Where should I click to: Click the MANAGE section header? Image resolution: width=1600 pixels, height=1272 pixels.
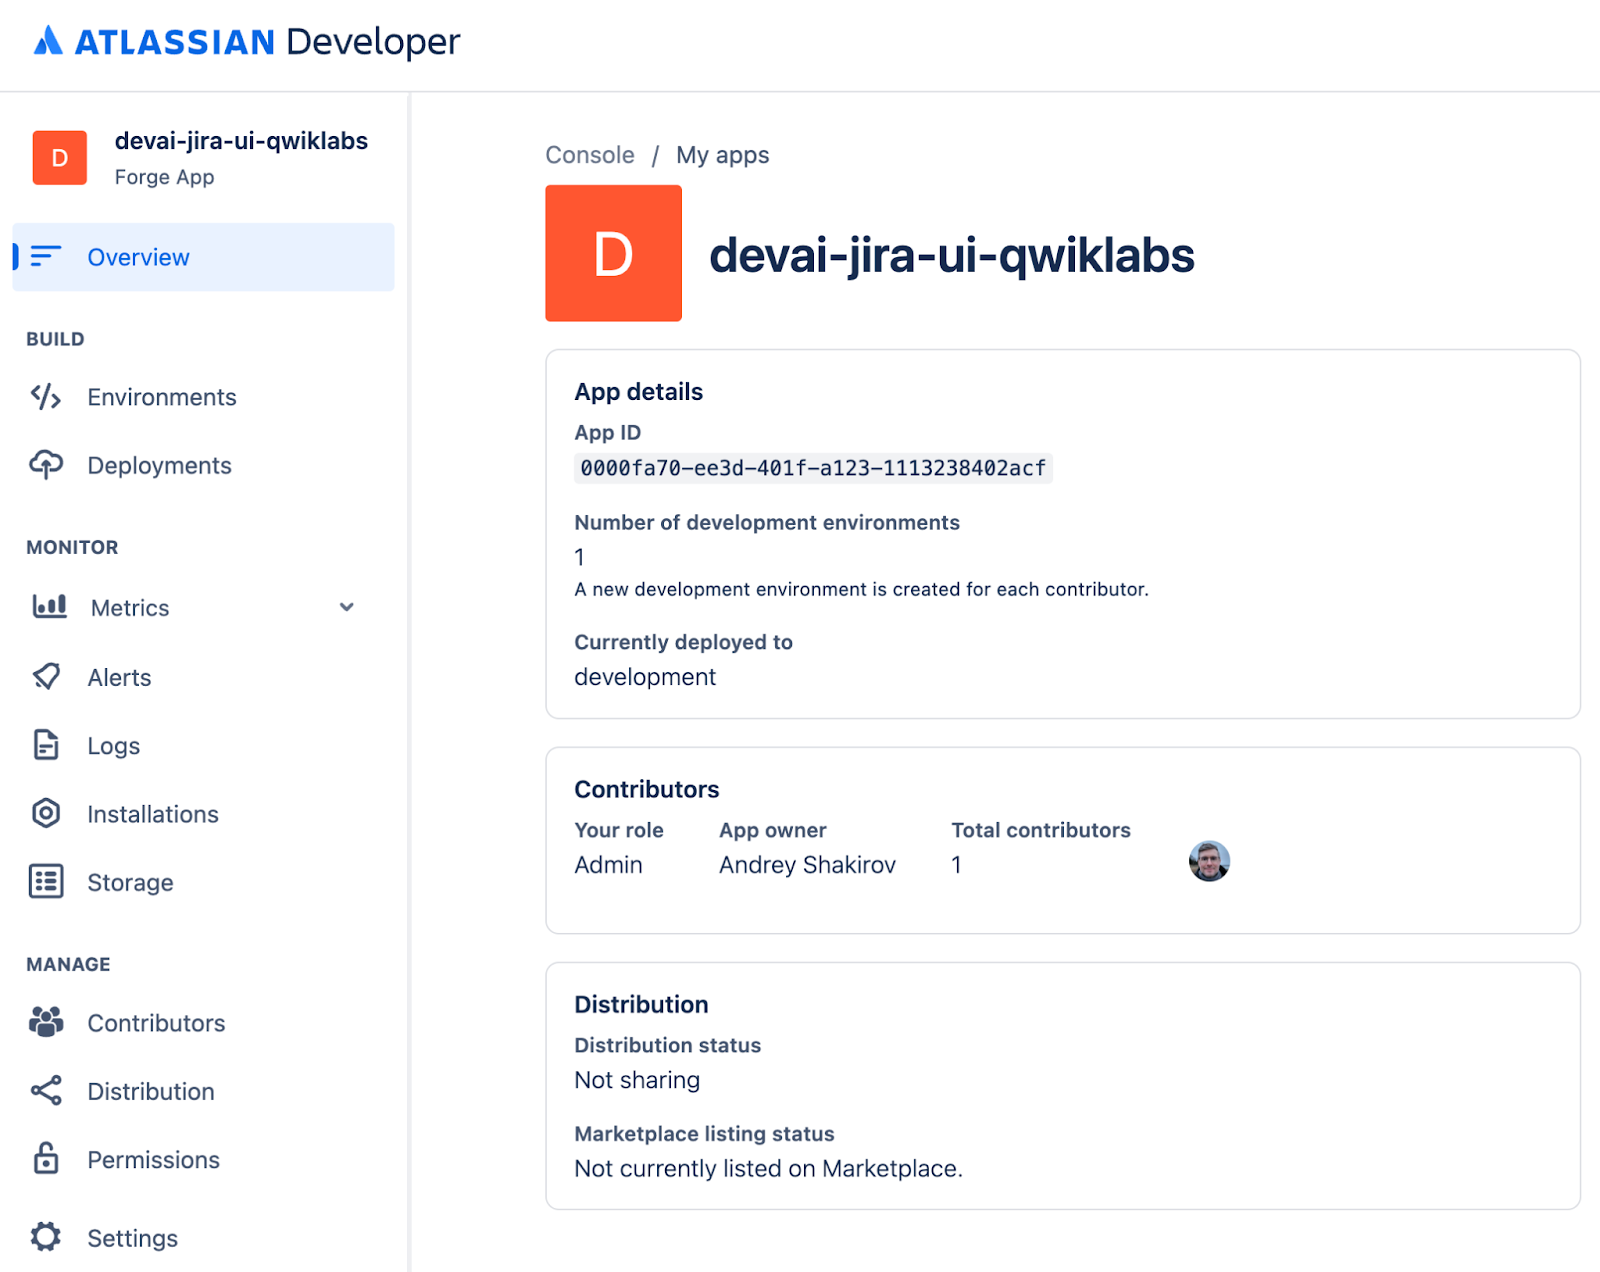click(68, 964)
